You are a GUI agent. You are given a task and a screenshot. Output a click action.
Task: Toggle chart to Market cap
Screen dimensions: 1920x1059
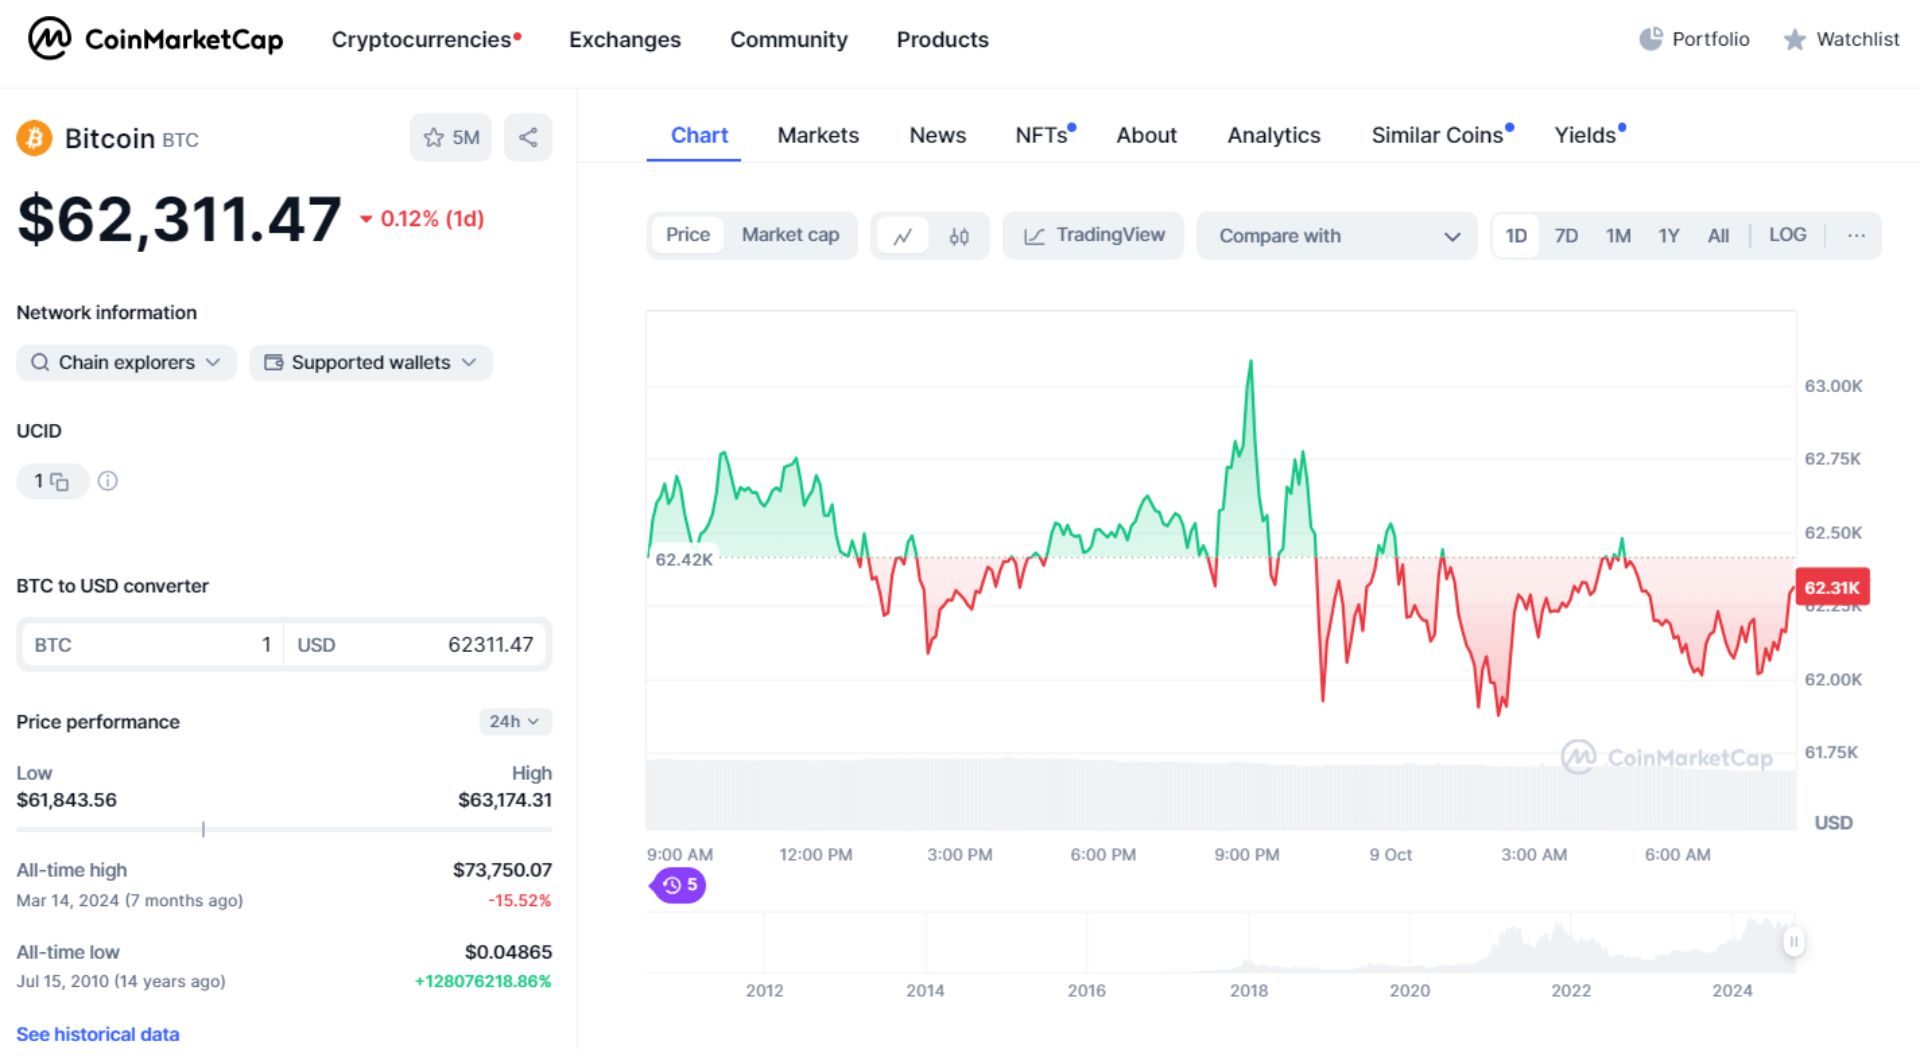pyautogui.click(x=790, y=235)
